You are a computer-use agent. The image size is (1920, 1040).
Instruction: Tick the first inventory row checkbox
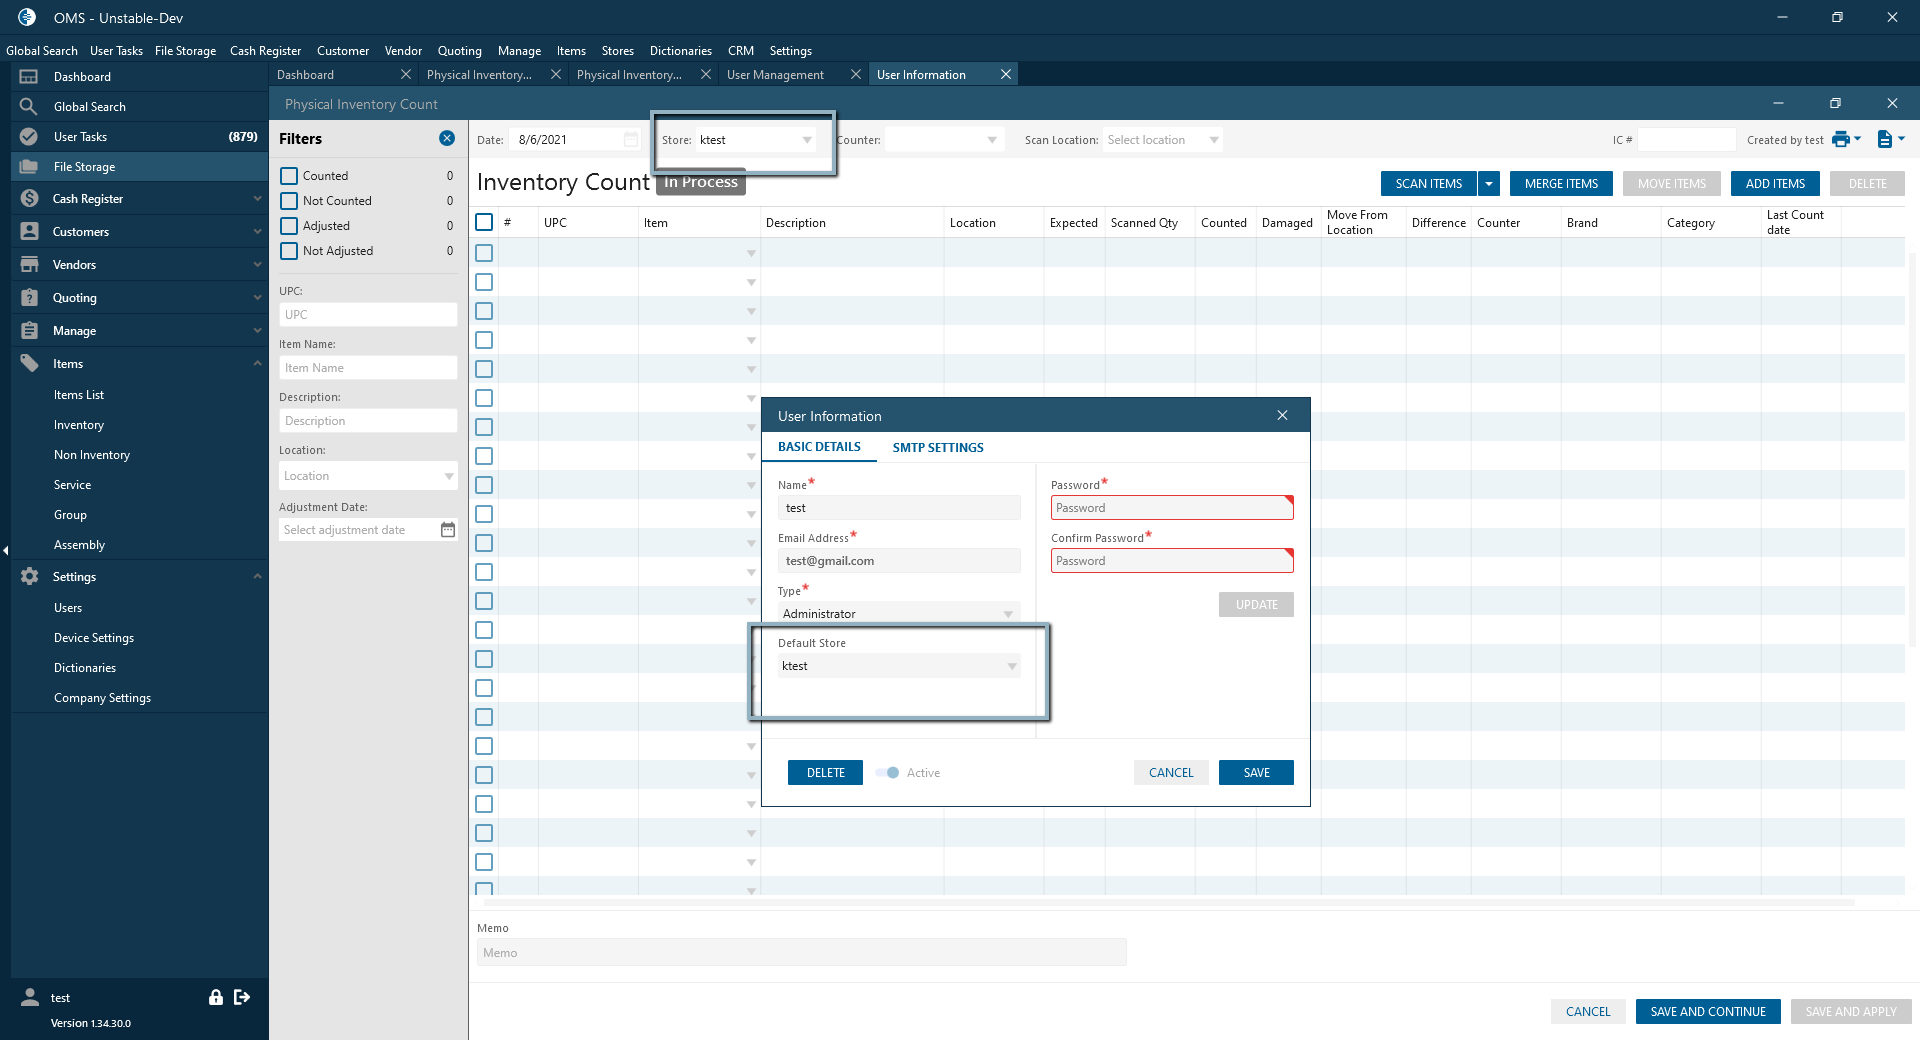484,253
